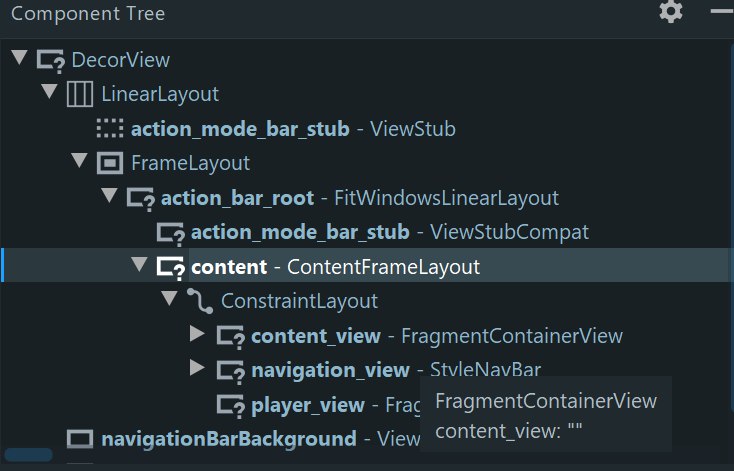Image resolution: width=734 pixels, height=471 pixels.
Task: Click the LinearLayout columns icon
Action: pos(80,94)
